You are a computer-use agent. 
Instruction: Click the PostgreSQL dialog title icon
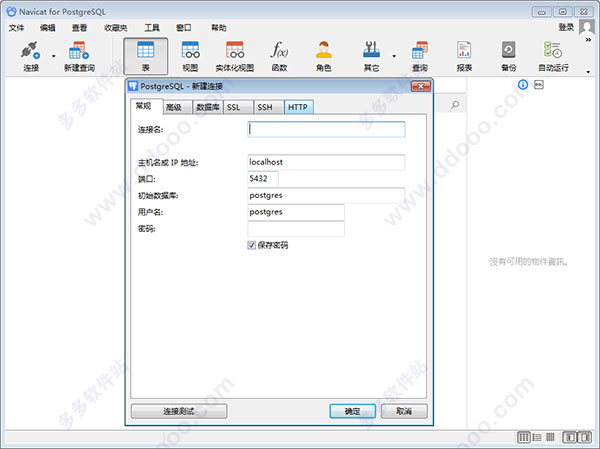coord(133,86)
